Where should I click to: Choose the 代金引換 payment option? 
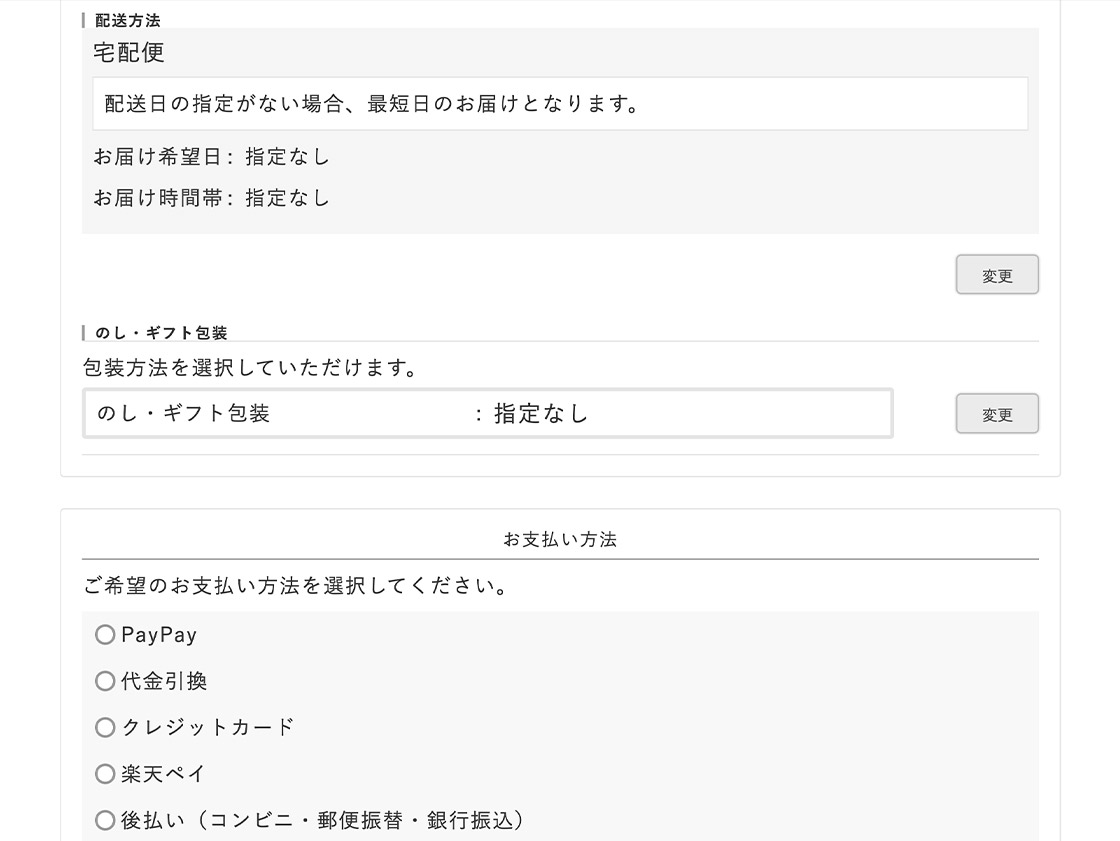coord(105,681)
